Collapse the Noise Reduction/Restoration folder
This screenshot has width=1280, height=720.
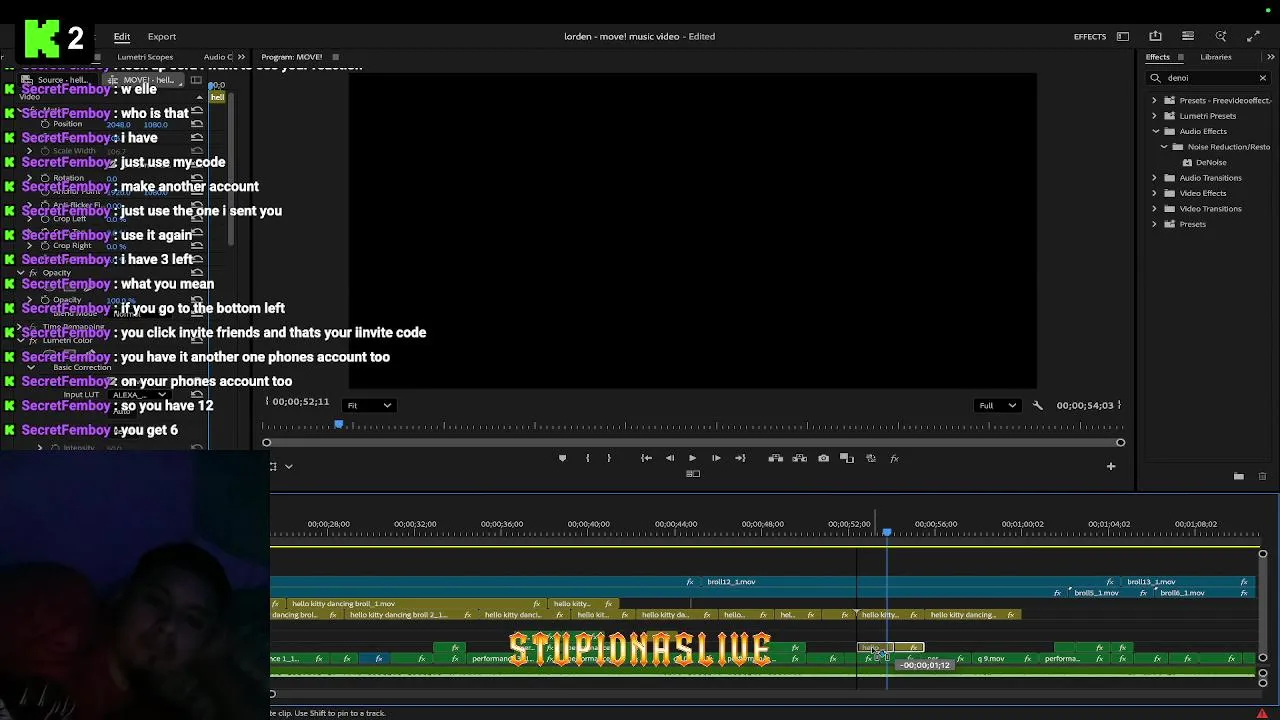1164,147
